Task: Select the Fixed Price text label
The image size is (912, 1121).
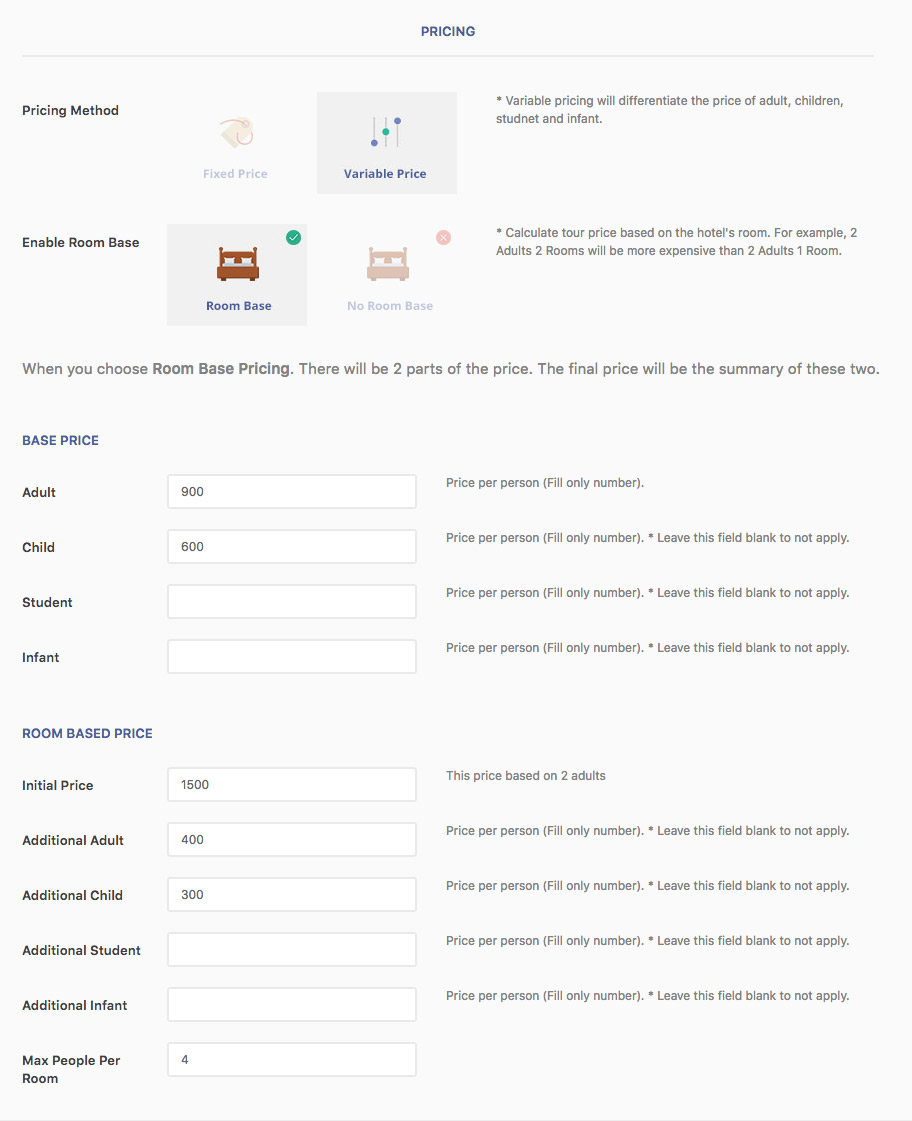Action: [x=235, y=174]
